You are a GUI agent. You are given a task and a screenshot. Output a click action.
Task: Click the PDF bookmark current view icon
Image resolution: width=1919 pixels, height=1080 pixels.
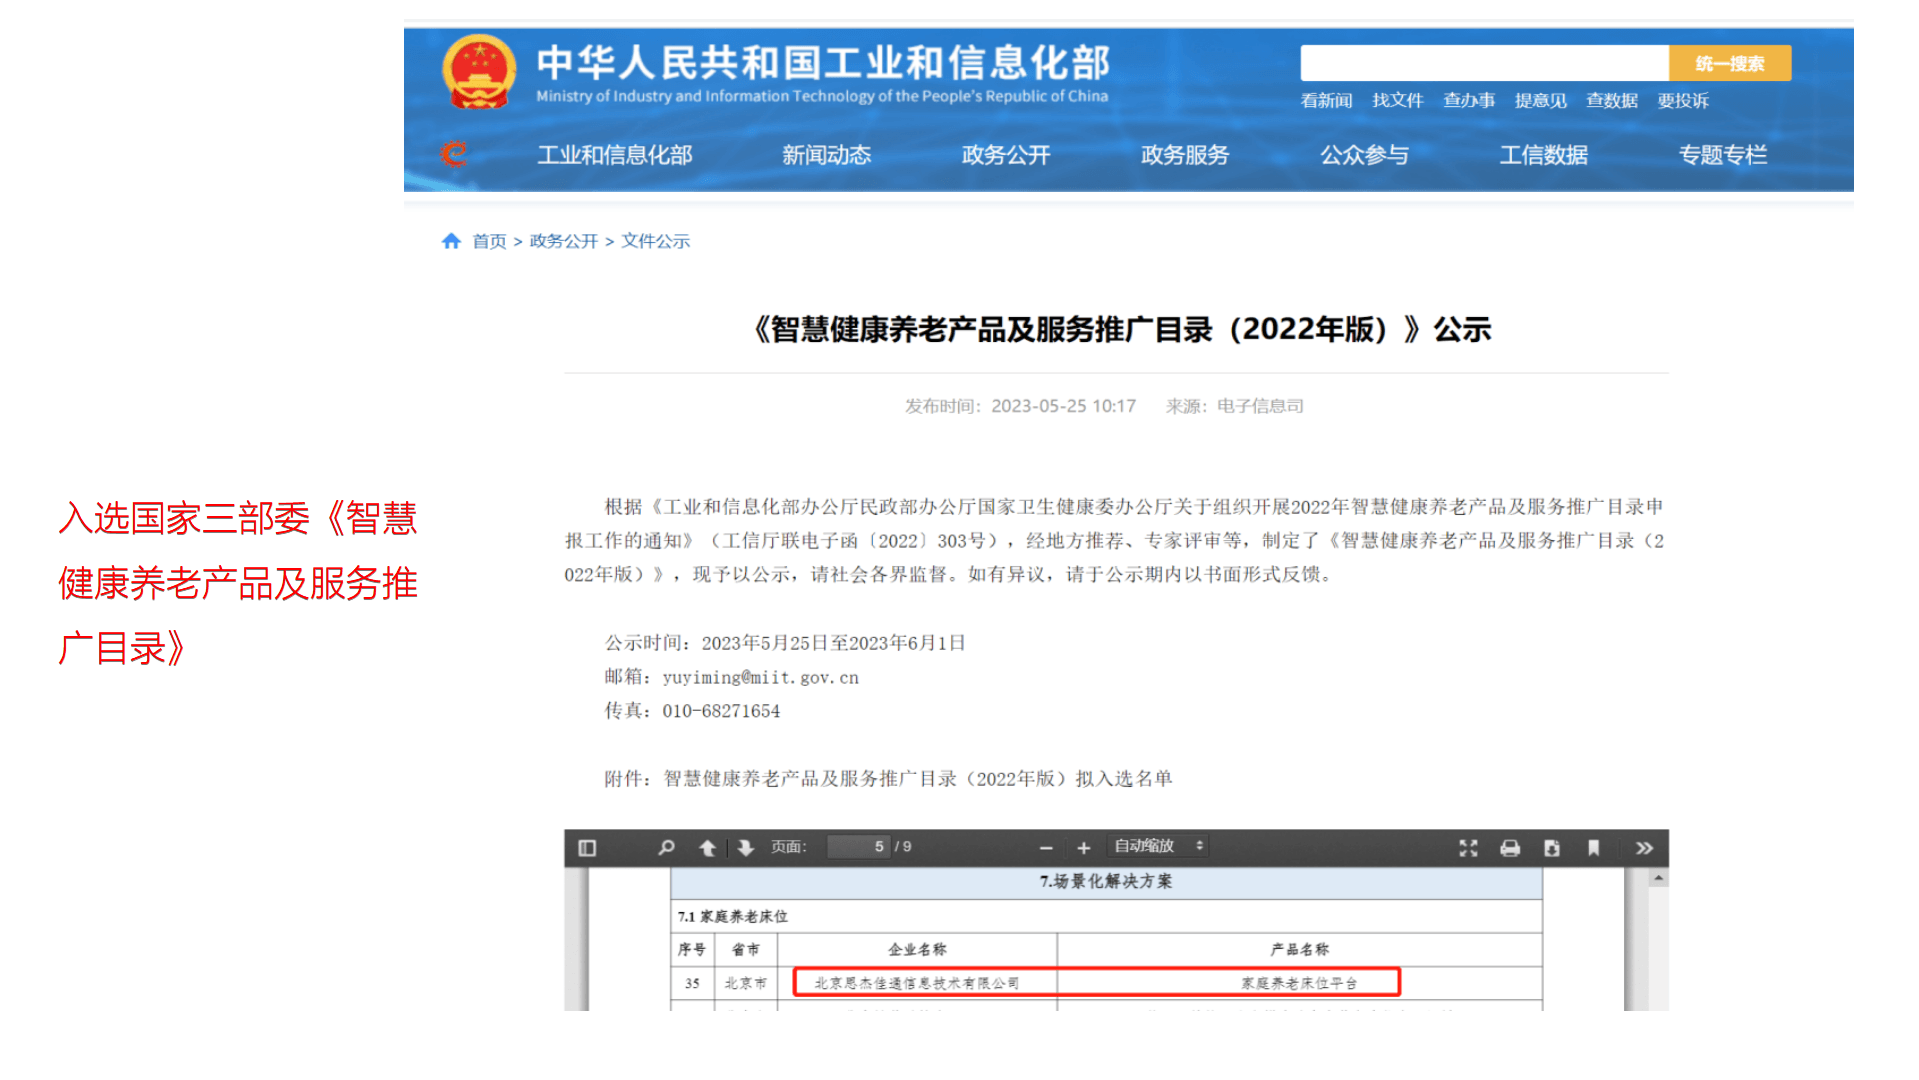(x=1594, y=848)
